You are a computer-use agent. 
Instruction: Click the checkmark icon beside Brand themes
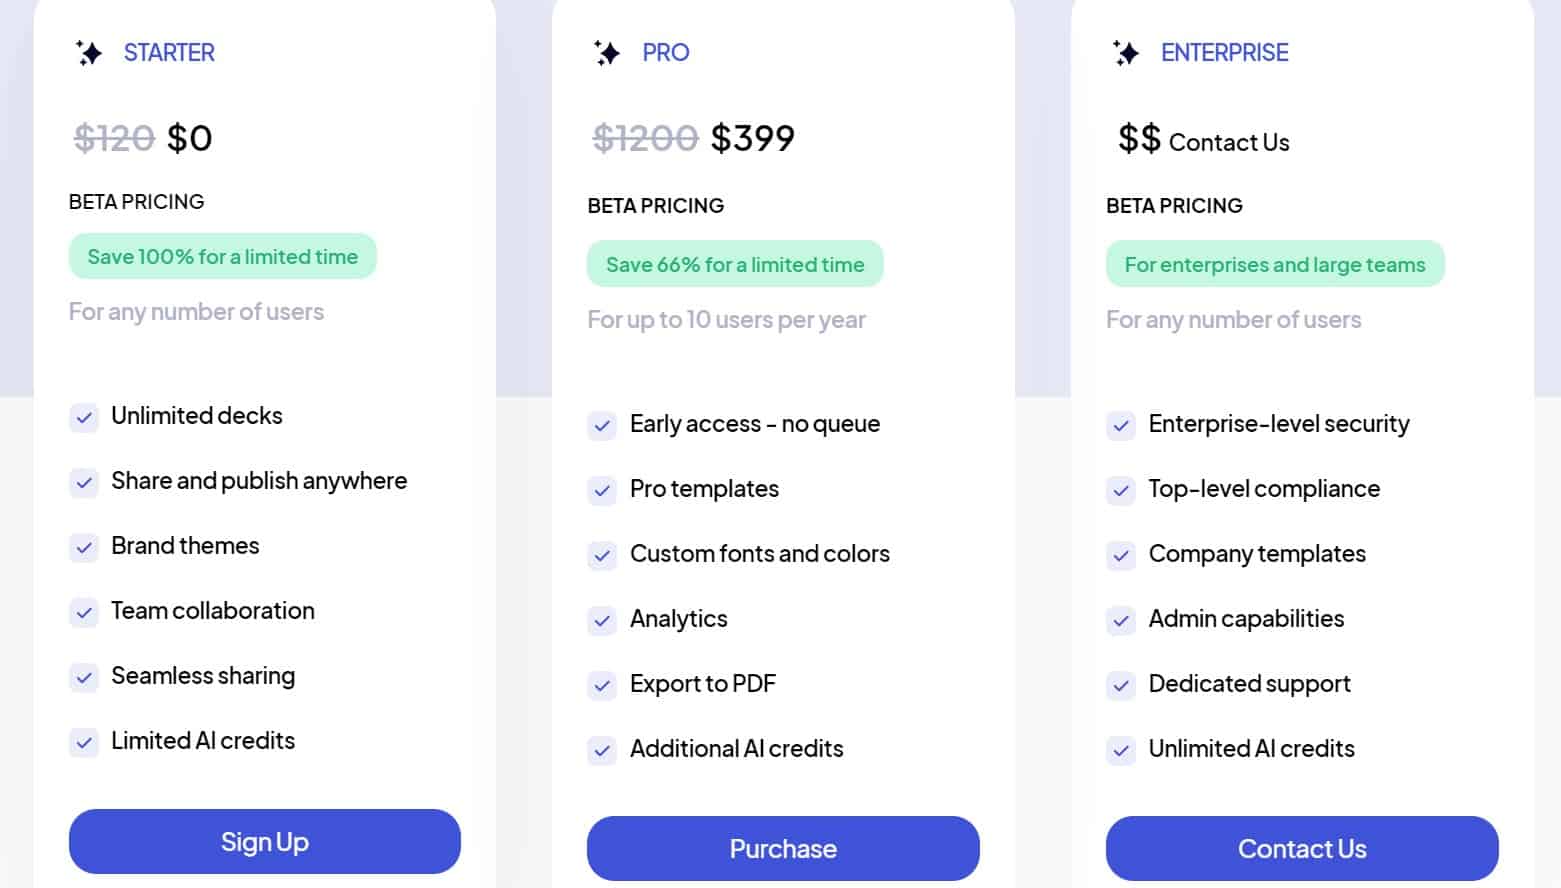pos(84,547)
